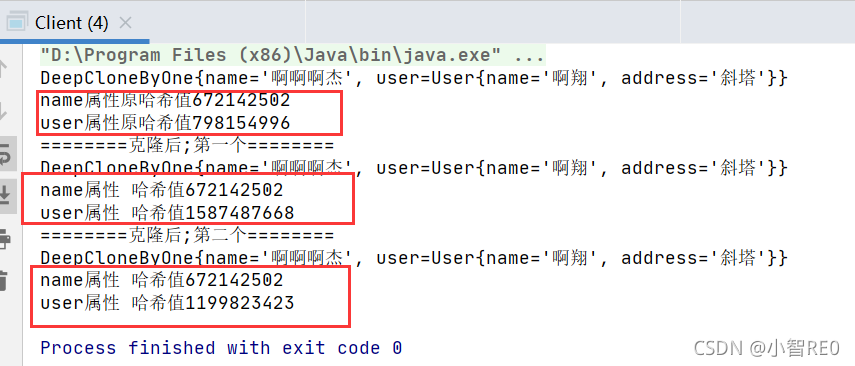Click name hash line above 'user属性 哈希值1199823423'
Viewport: 855px width, 366px height.
pos(162,280)
